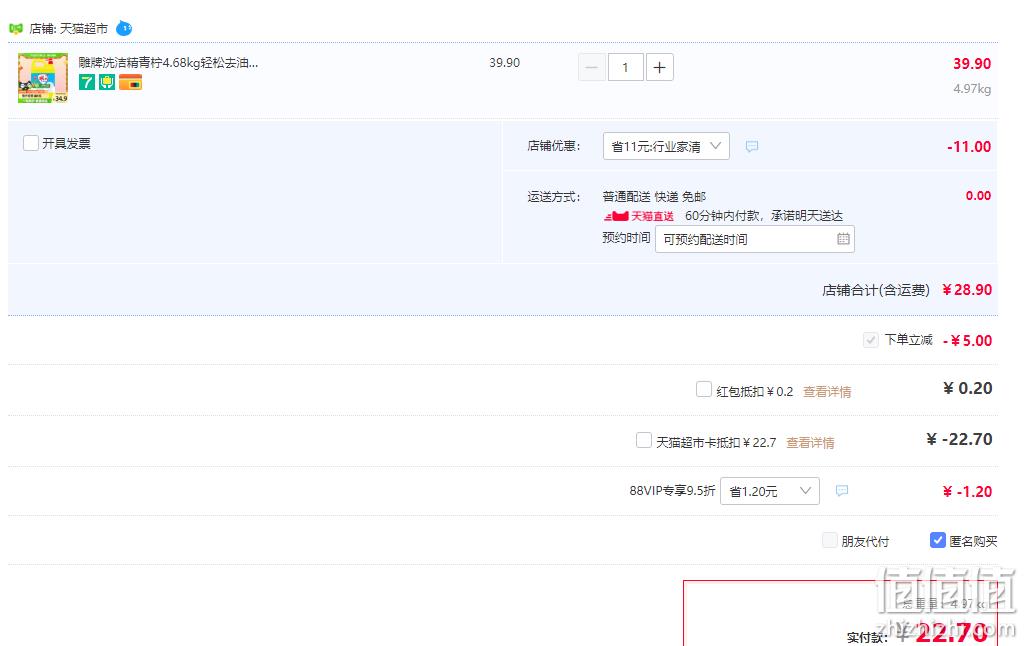Click the 店铺合计 total ¥28.90
Image resolution: width=1025 pixels, height=646 pixels.
pos(967,290)
